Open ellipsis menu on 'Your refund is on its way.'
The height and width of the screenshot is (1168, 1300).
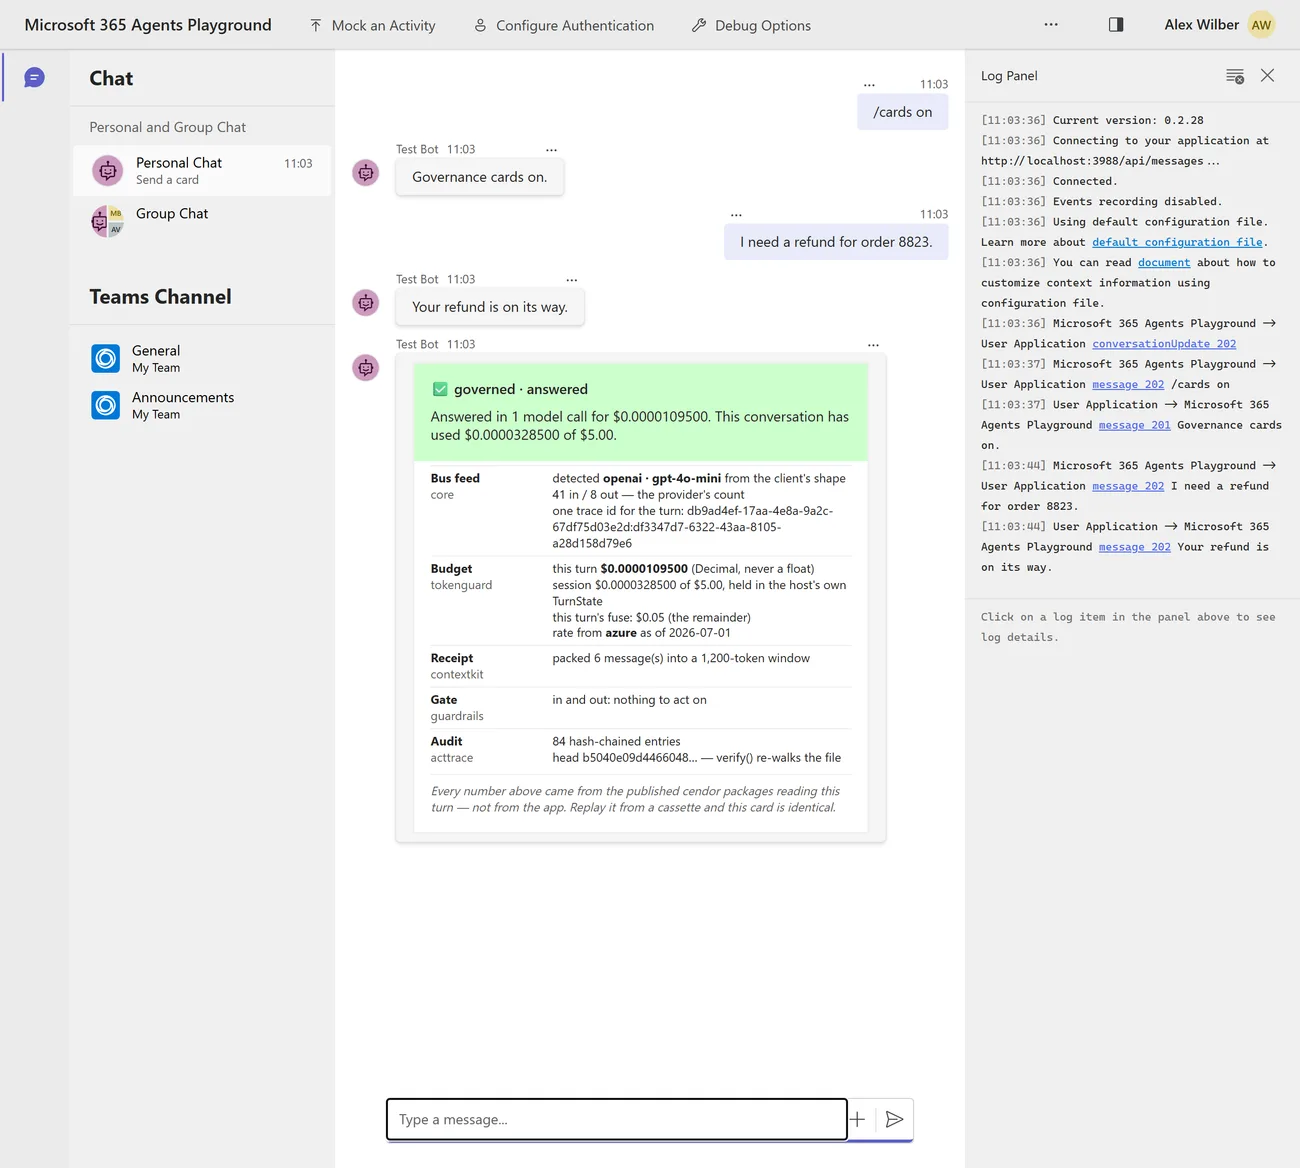pyautogui.click(x=572, y=280)
